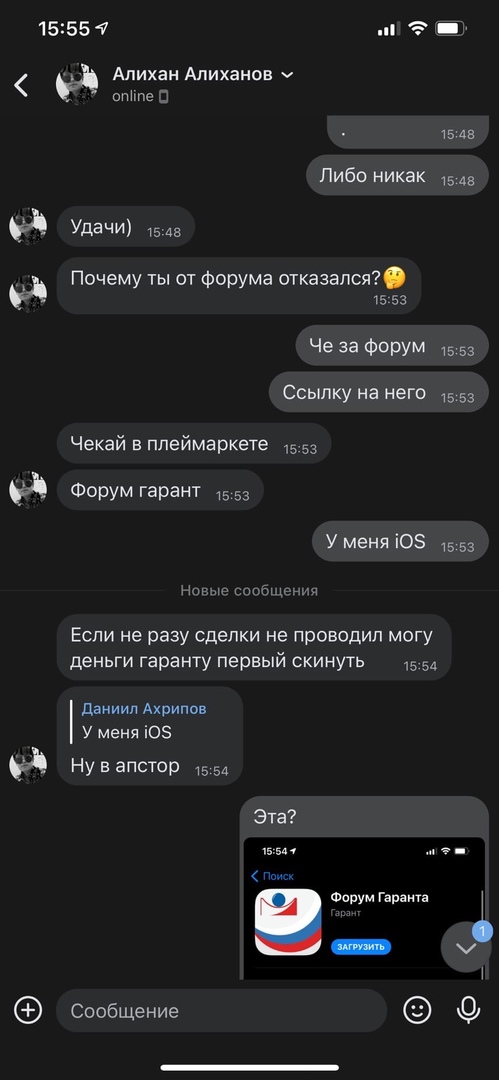Tap the avatar beside Форум гарант message
This screenshot has height=1080, width=499.
28,490
